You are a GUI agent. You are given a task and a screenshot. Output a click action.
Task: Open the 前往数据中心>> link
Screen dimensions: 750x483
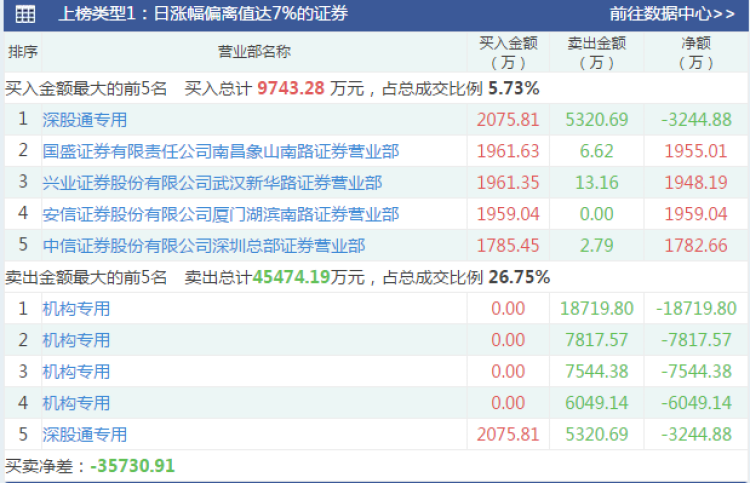[x=672, y=14]
